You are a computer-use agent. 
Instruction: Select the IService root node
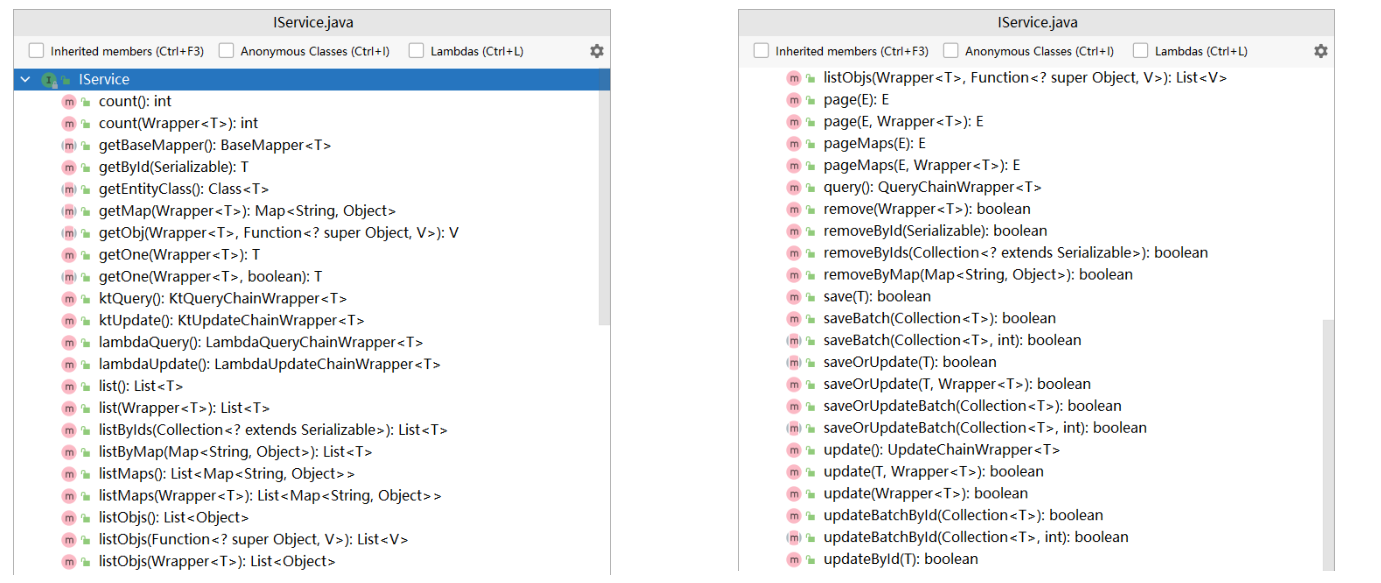point(312,79)
